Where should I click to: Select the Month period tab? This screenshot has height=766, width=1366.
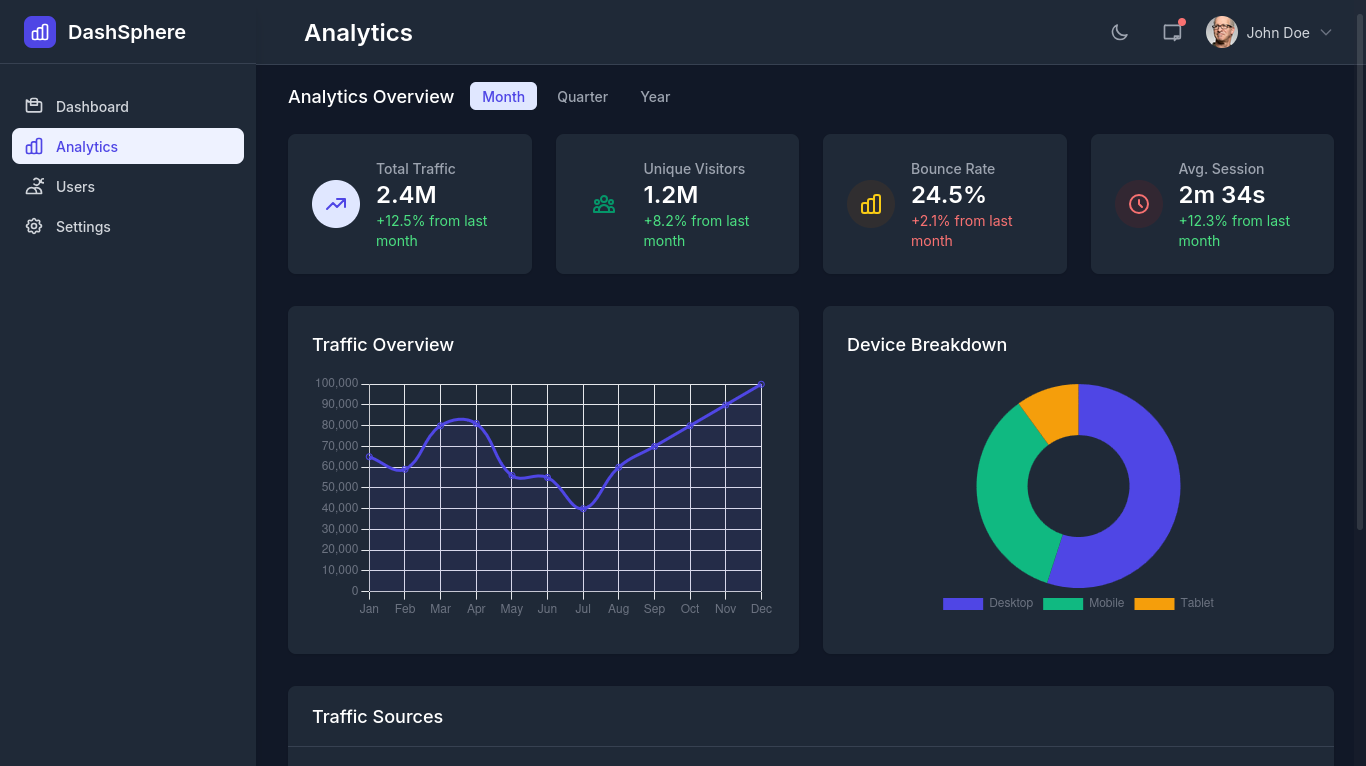(x=503, y=96)
